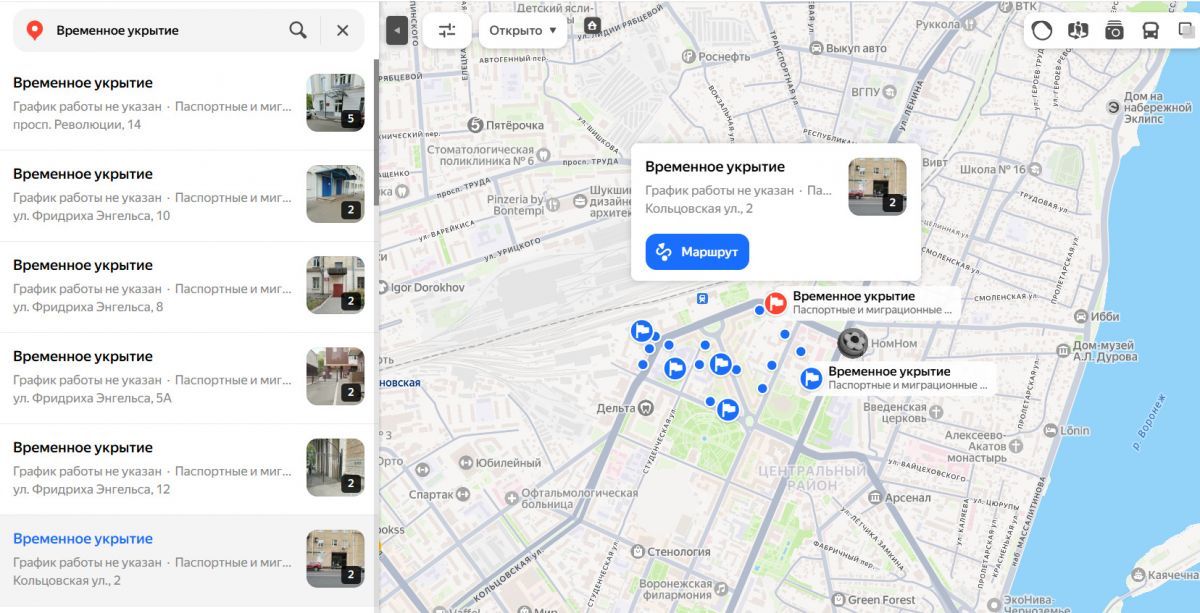
Task: Click the search magnifier icon
Action: coord(298,30)
